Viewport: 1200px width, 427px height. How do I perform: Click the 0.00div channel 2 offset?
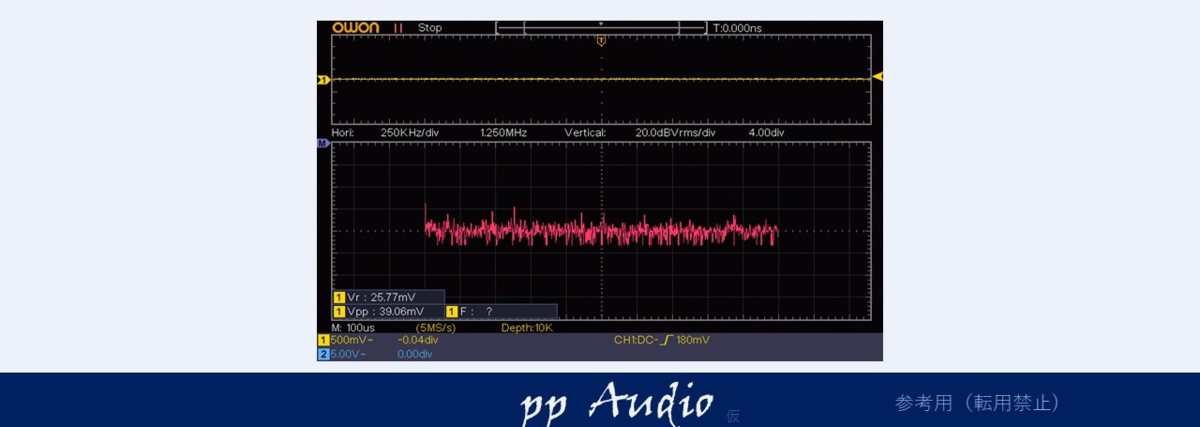[x=415, y=354]
